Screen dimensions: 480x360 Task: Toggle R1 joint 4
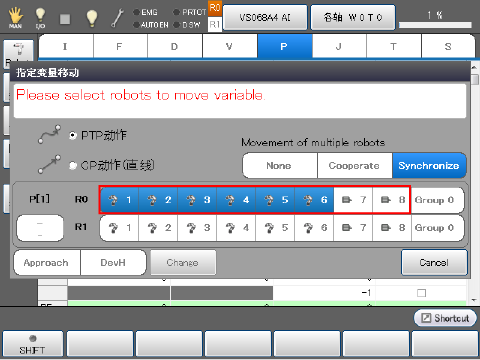click(236, 228)
